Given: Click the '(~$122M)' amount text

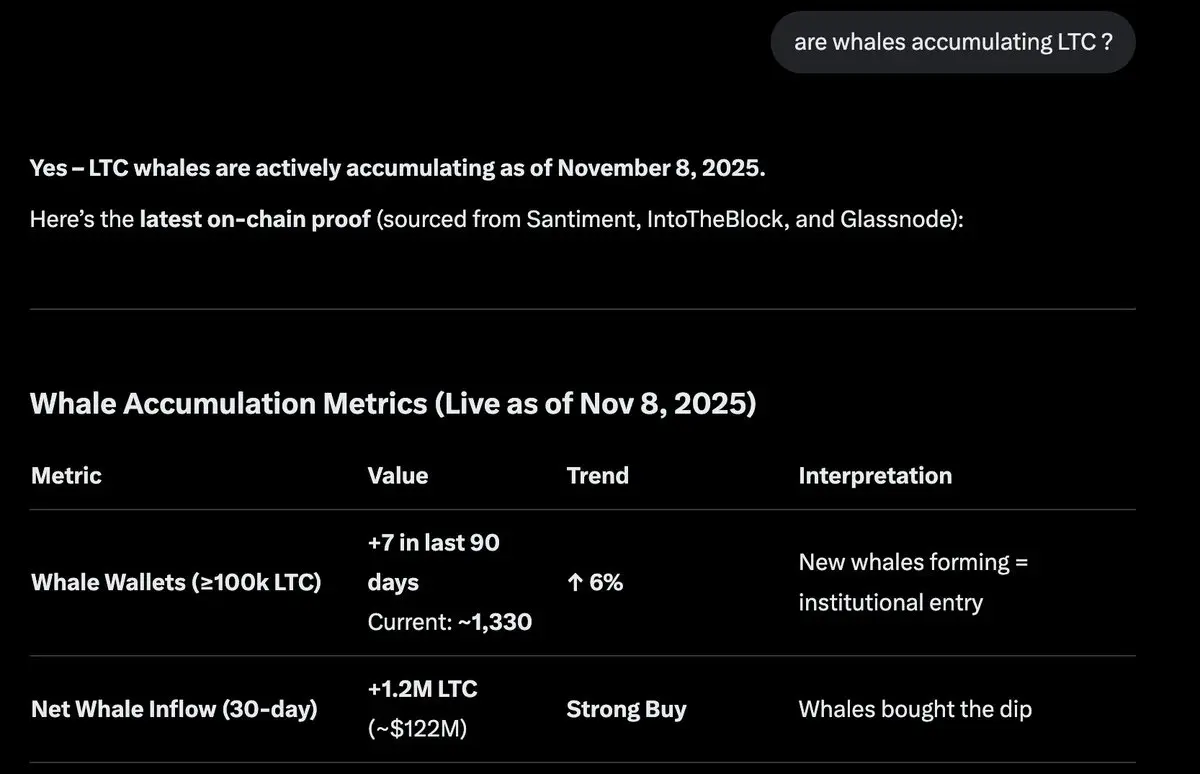Looking at the screenshot, I should click(x=418, y=731).
